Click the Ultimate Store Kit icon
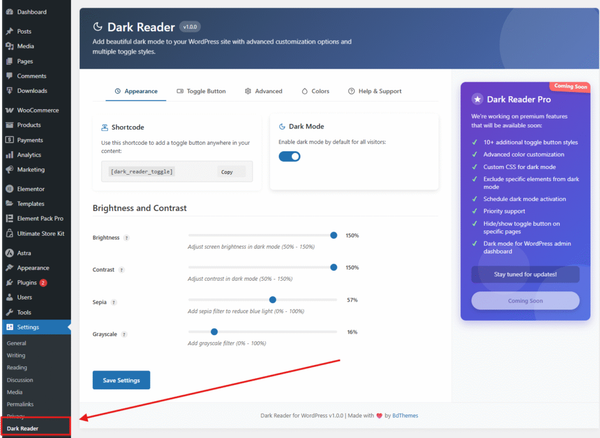Image resolution: width=600 pixels, height=438 pixels. pyautogui.click(x=10, y=233)
